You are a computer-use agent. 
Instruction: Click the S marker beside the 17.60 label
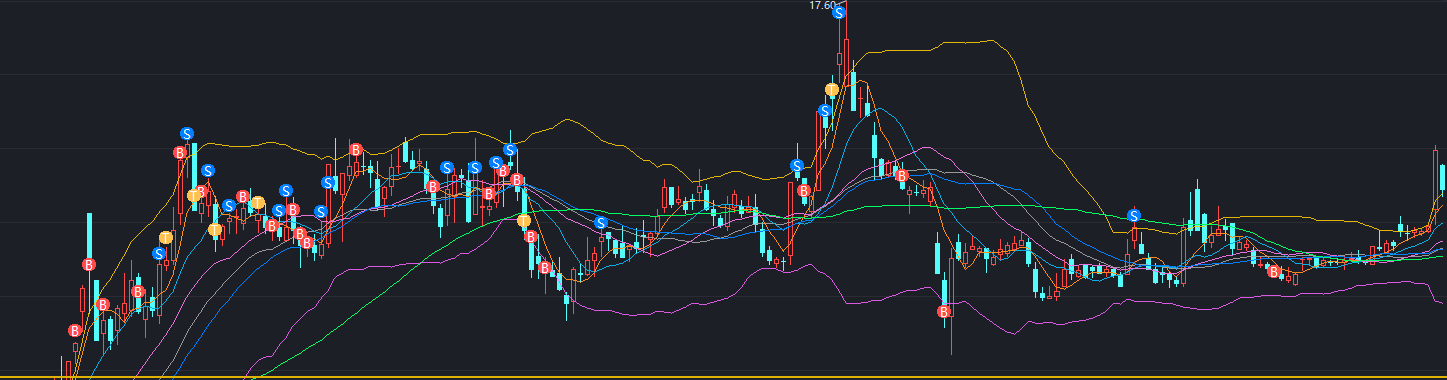(840, 13)
